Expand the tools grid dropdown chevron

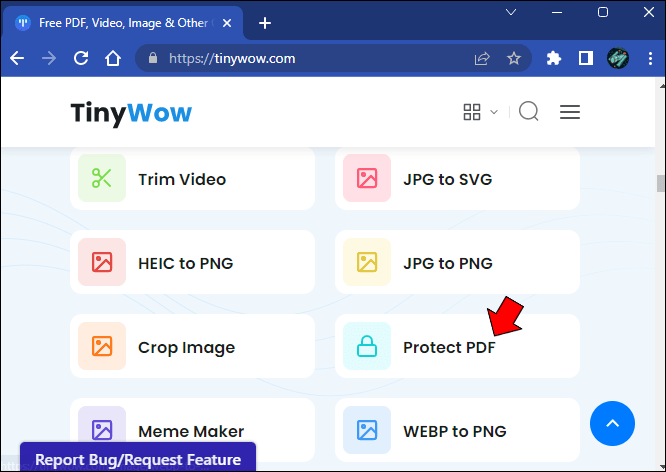coord(494,112)
